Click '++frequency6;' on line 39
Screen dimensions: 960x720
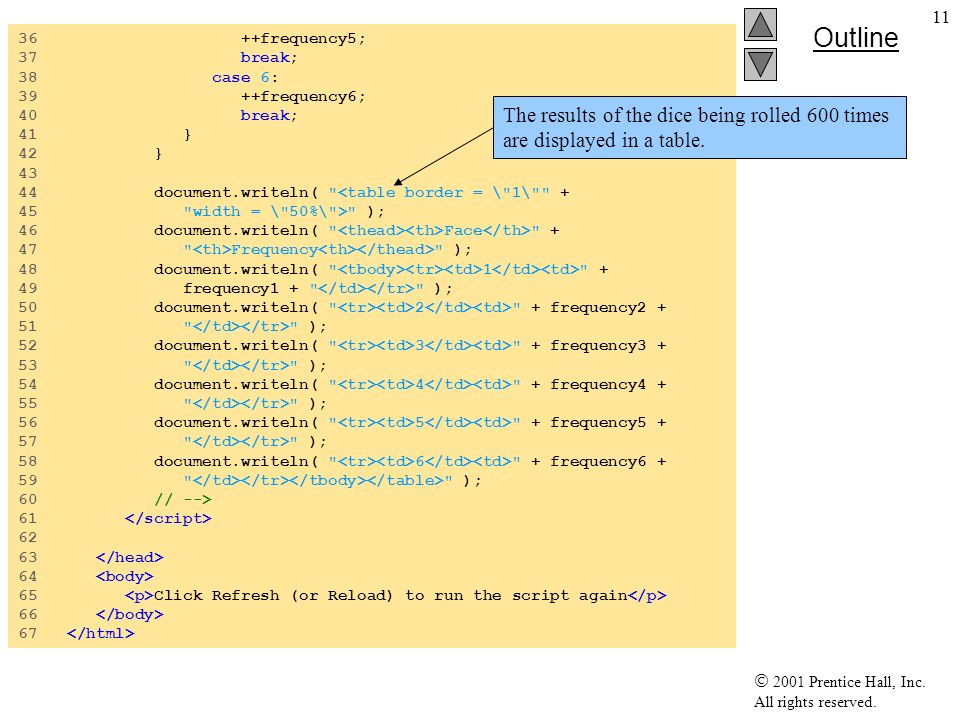point(302,97)
